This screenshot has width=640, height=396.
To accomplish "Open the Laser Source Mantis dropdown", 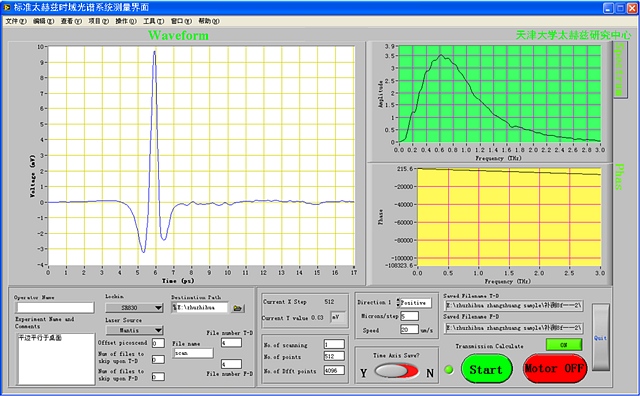I will coord(134,330).
